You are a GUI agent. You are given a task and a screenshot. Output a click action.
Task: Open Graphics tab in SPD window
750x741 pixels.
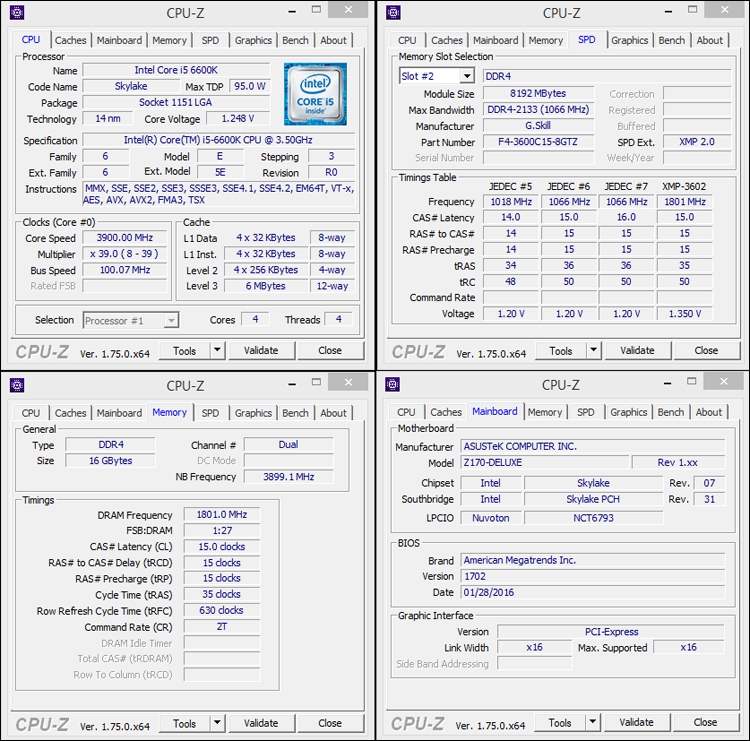[629, 40]
